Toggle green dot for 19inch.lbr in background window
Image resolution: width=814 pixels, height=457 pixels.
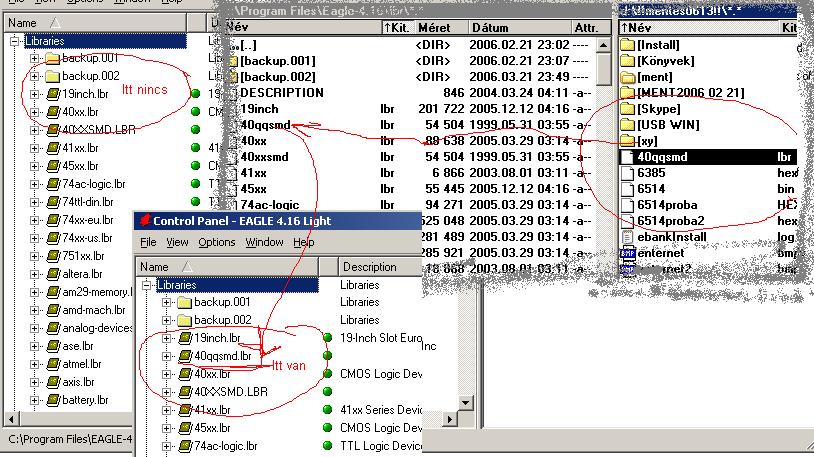196,94
